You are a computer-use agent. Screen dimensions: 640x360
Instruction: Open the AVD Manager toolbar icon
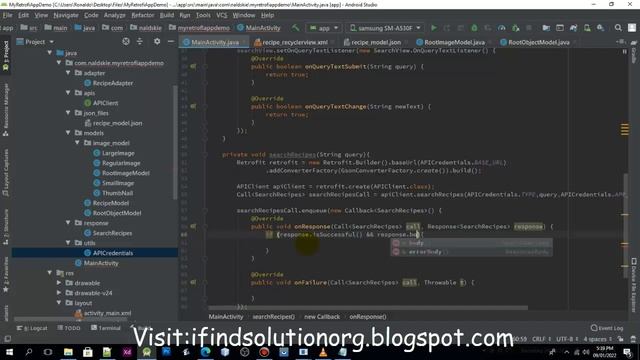(x=587, y=28)
